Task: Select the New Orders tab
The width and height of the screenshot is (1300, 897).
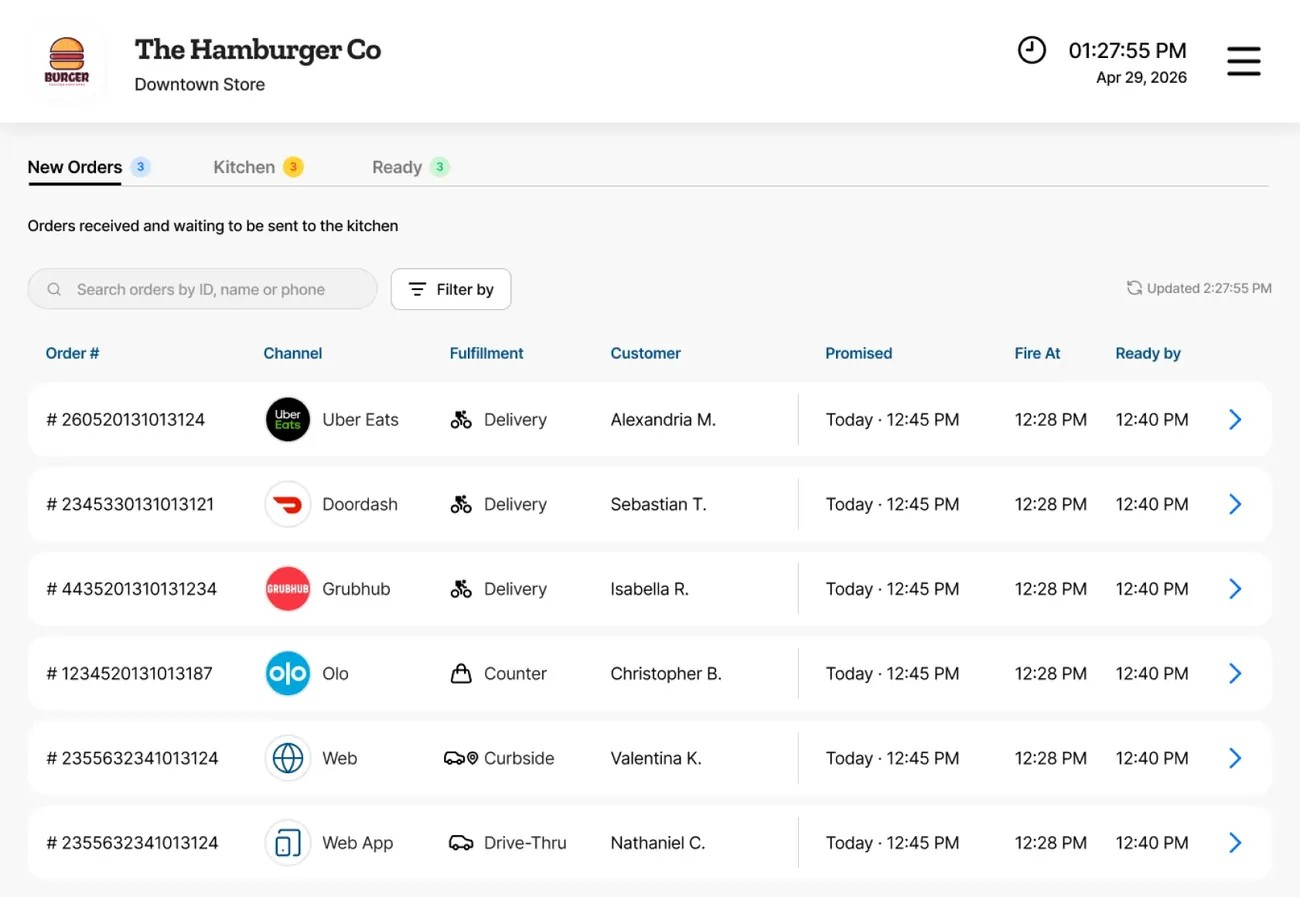Action: 75,167
